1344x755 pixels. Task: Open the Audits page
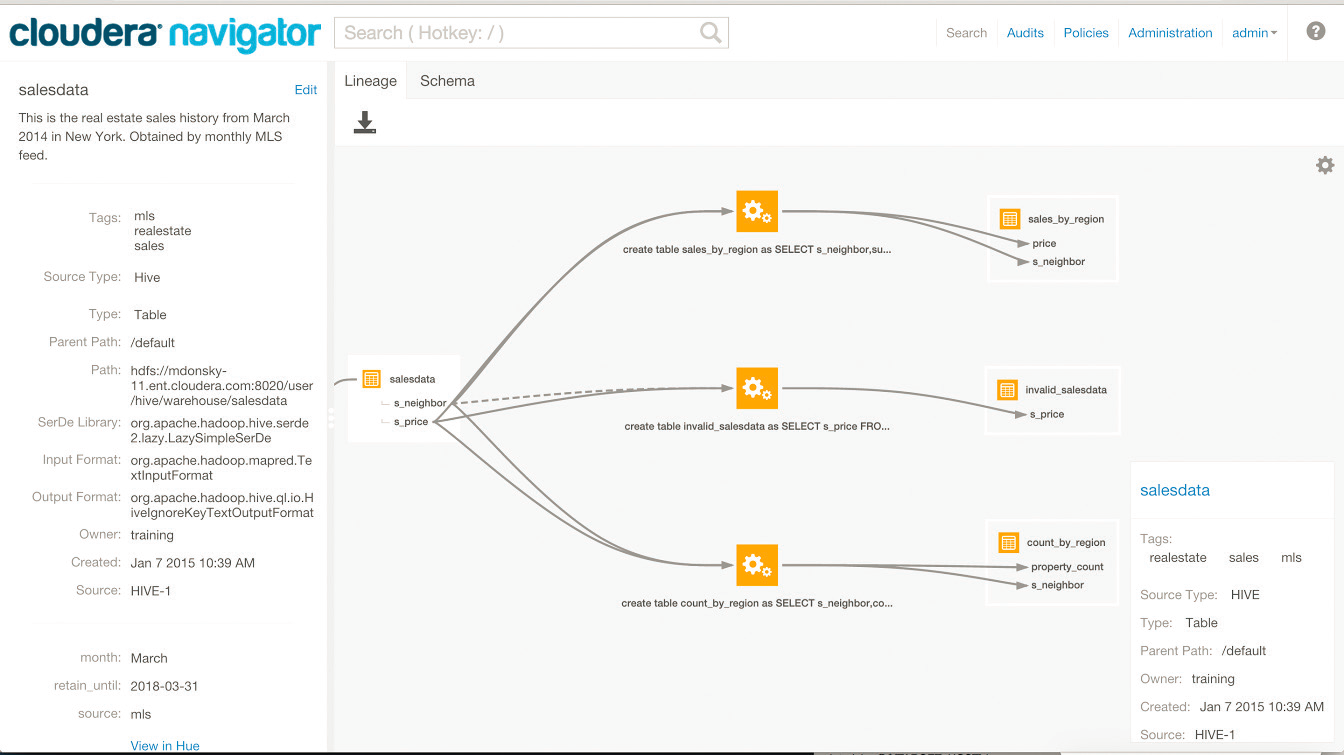(1025, 33)
